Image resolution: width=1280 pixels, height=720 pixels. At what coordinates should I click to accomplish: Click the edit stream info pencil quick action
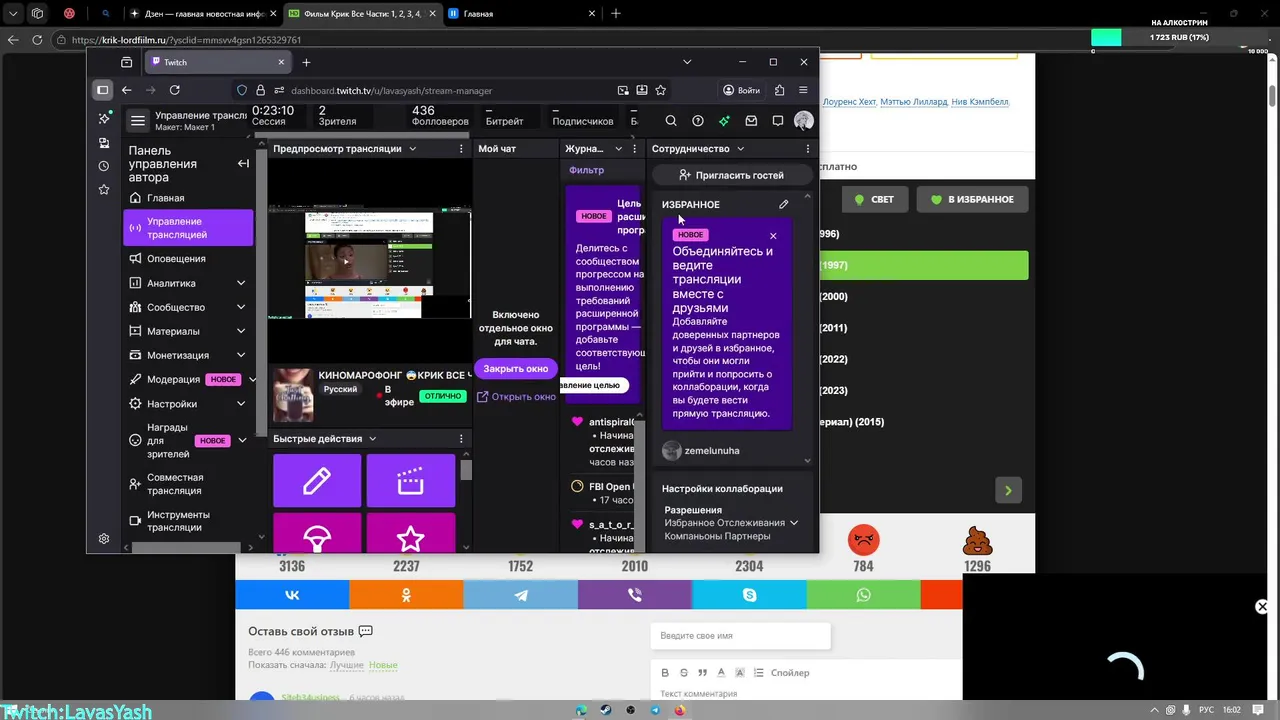coord(317,481)
